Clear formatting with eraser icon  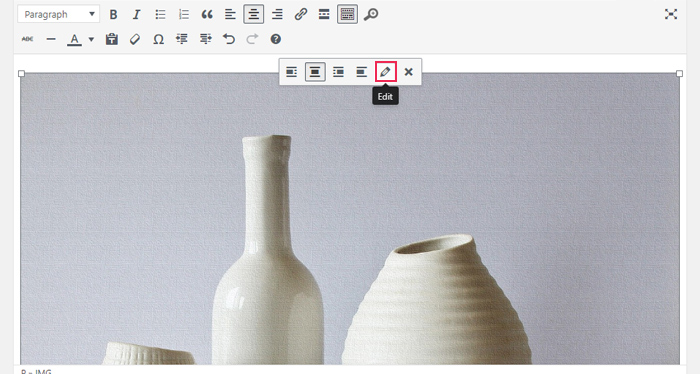[x=135, y=39]
